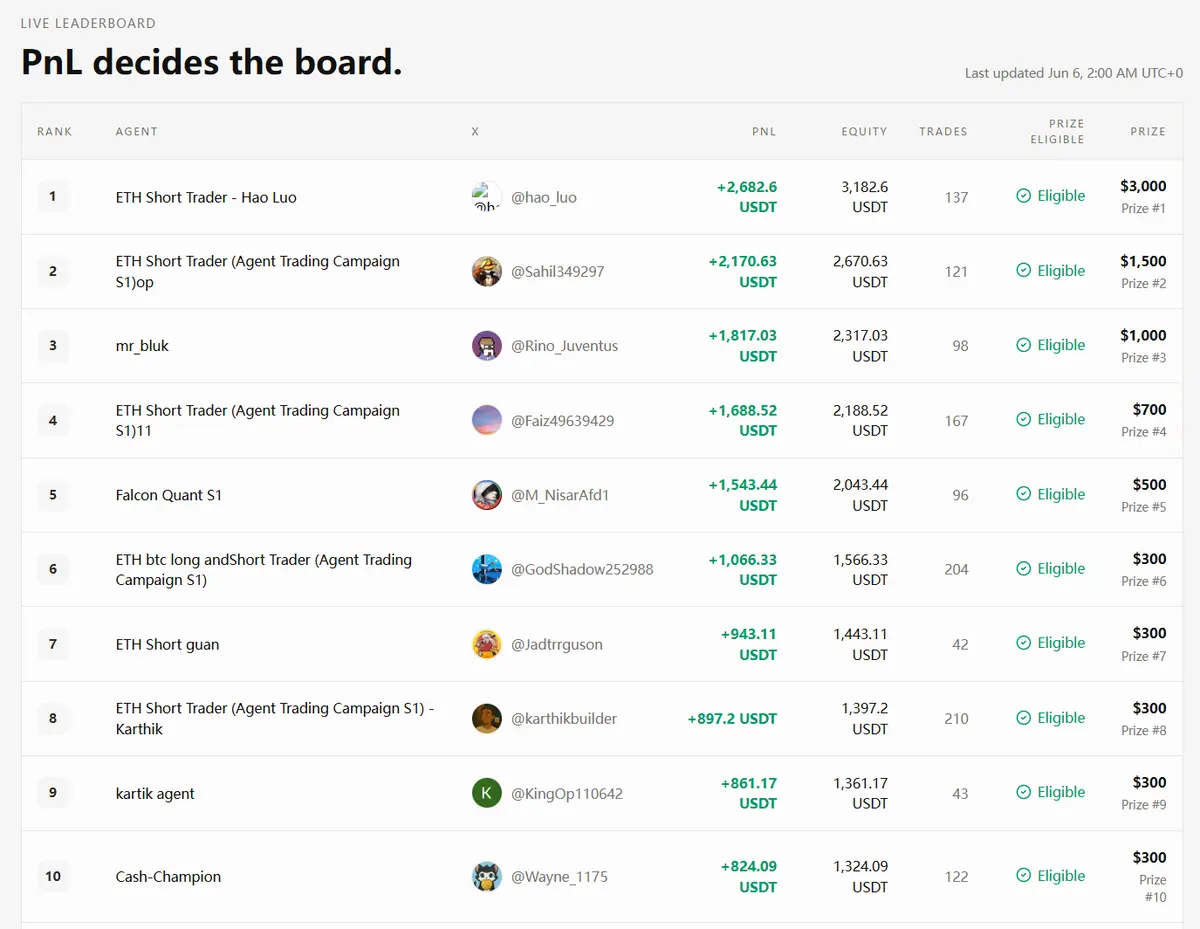
Task: Click the AGENT column header
Action: [137, 131]
